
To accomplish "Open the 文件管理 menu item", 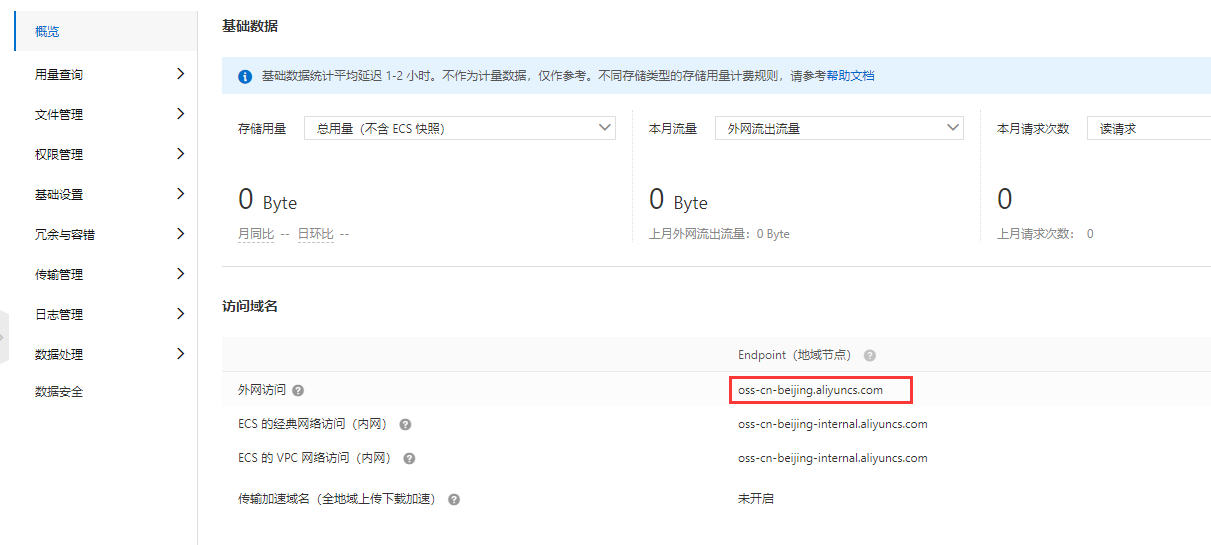I will [106, 114].
